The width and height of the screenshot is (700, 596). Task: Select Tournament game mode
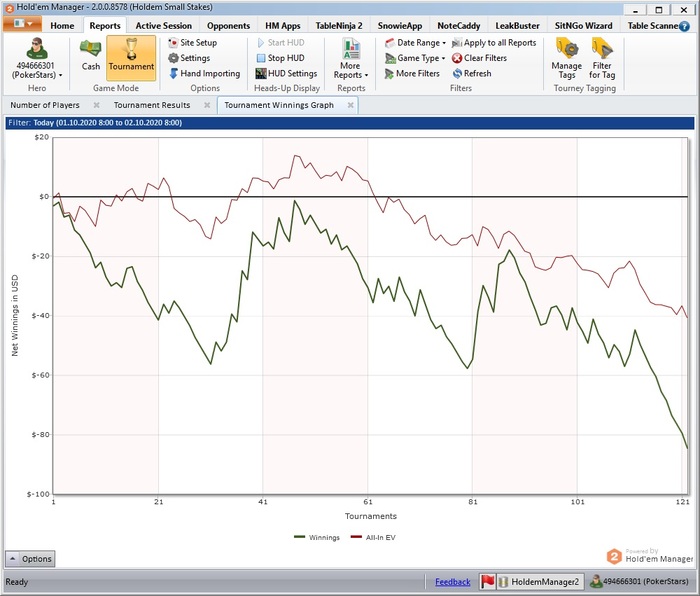click(131, 56)
